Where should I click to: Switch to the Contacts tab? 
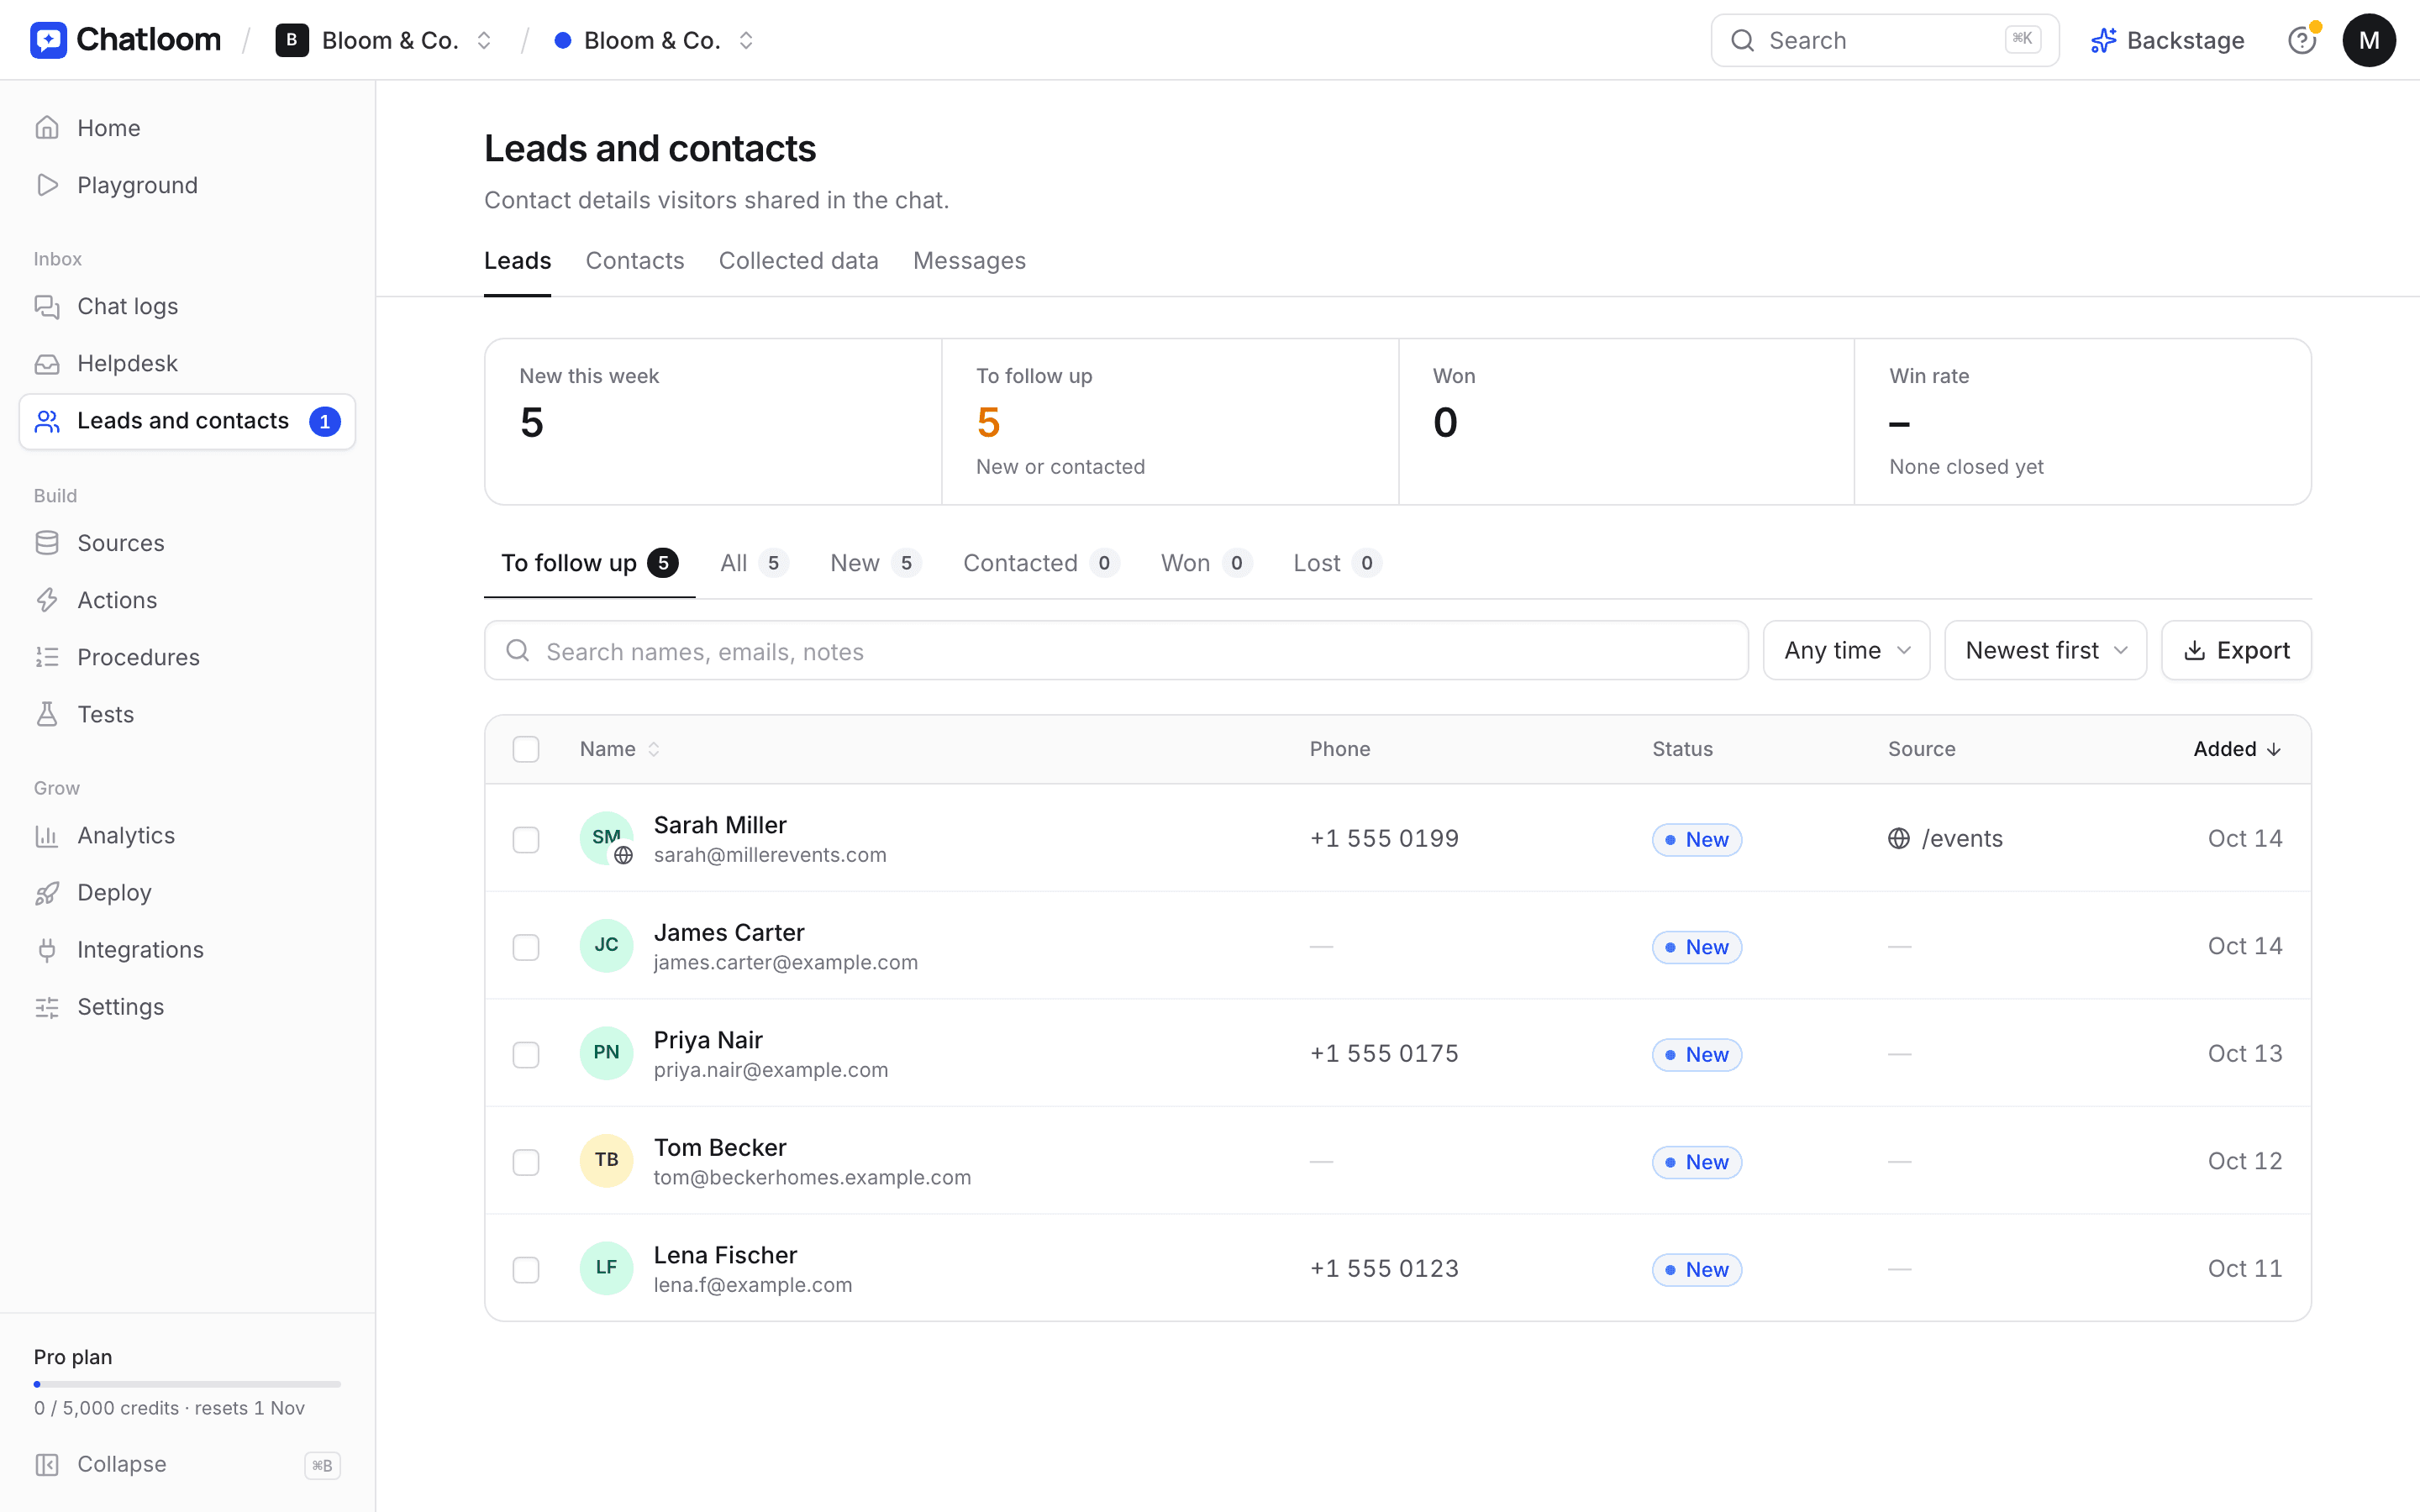[634, 261]
